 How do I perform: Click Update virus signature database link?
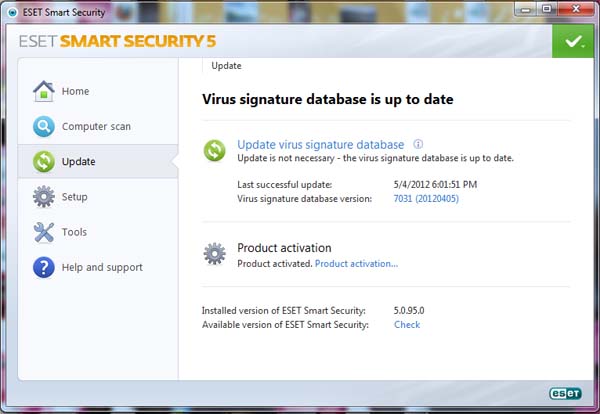pos(320,145)
